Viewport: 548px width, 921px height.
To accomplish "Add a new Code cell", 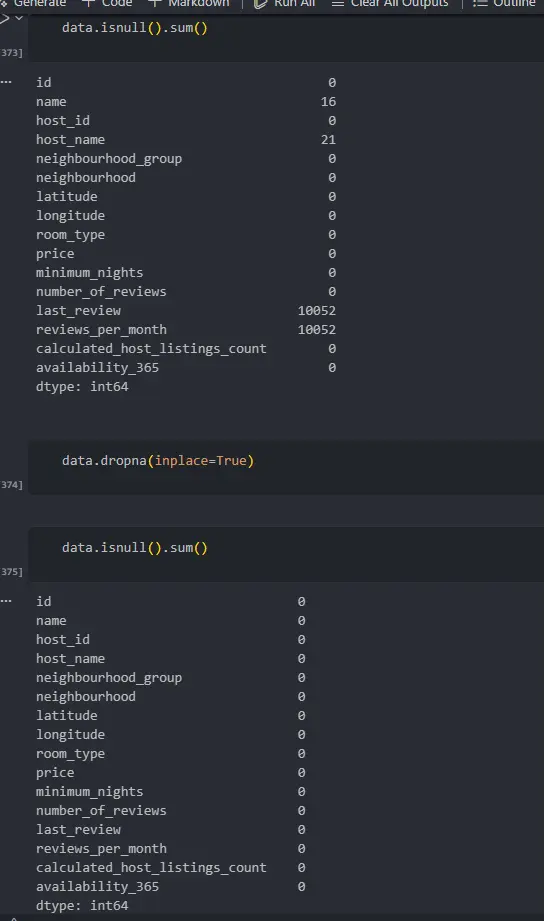I will [x=107, y=4].
